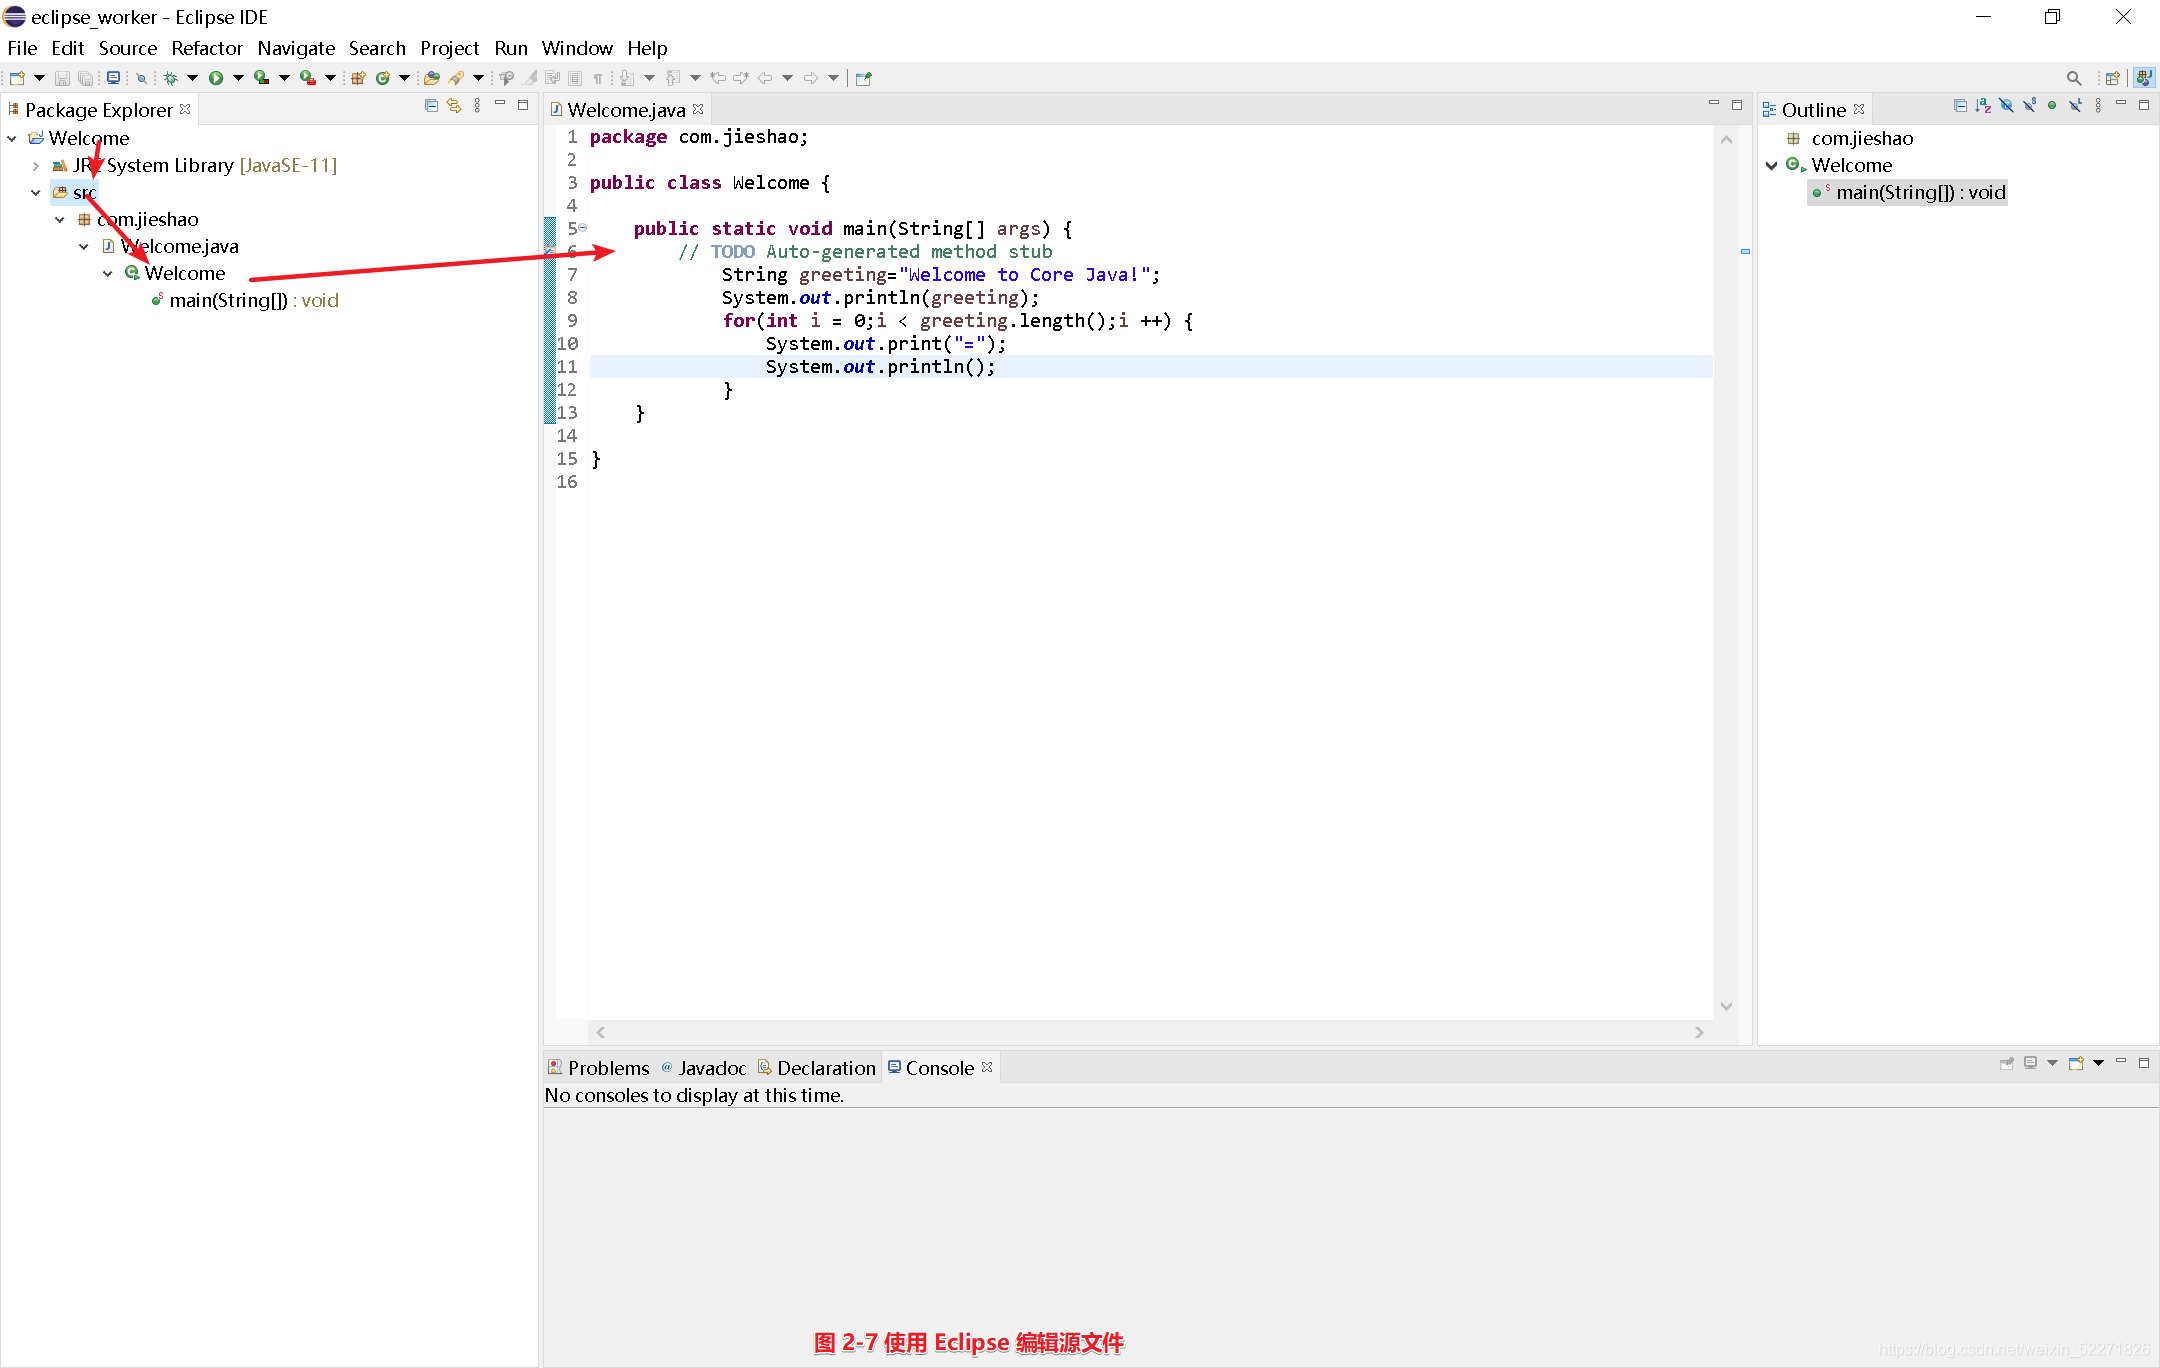
Task: Toggle Link with Editor in Package Explorer
Action: (454, 105)
